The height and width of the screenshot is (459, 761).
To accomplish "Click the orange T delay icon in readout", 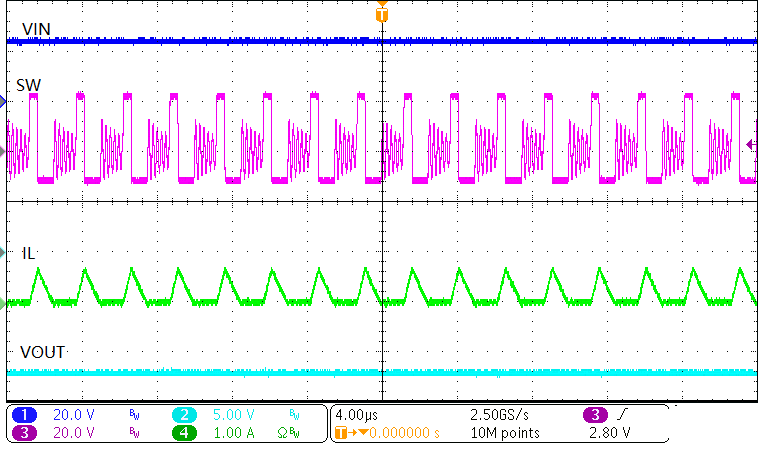I will [x=341, y=433].
